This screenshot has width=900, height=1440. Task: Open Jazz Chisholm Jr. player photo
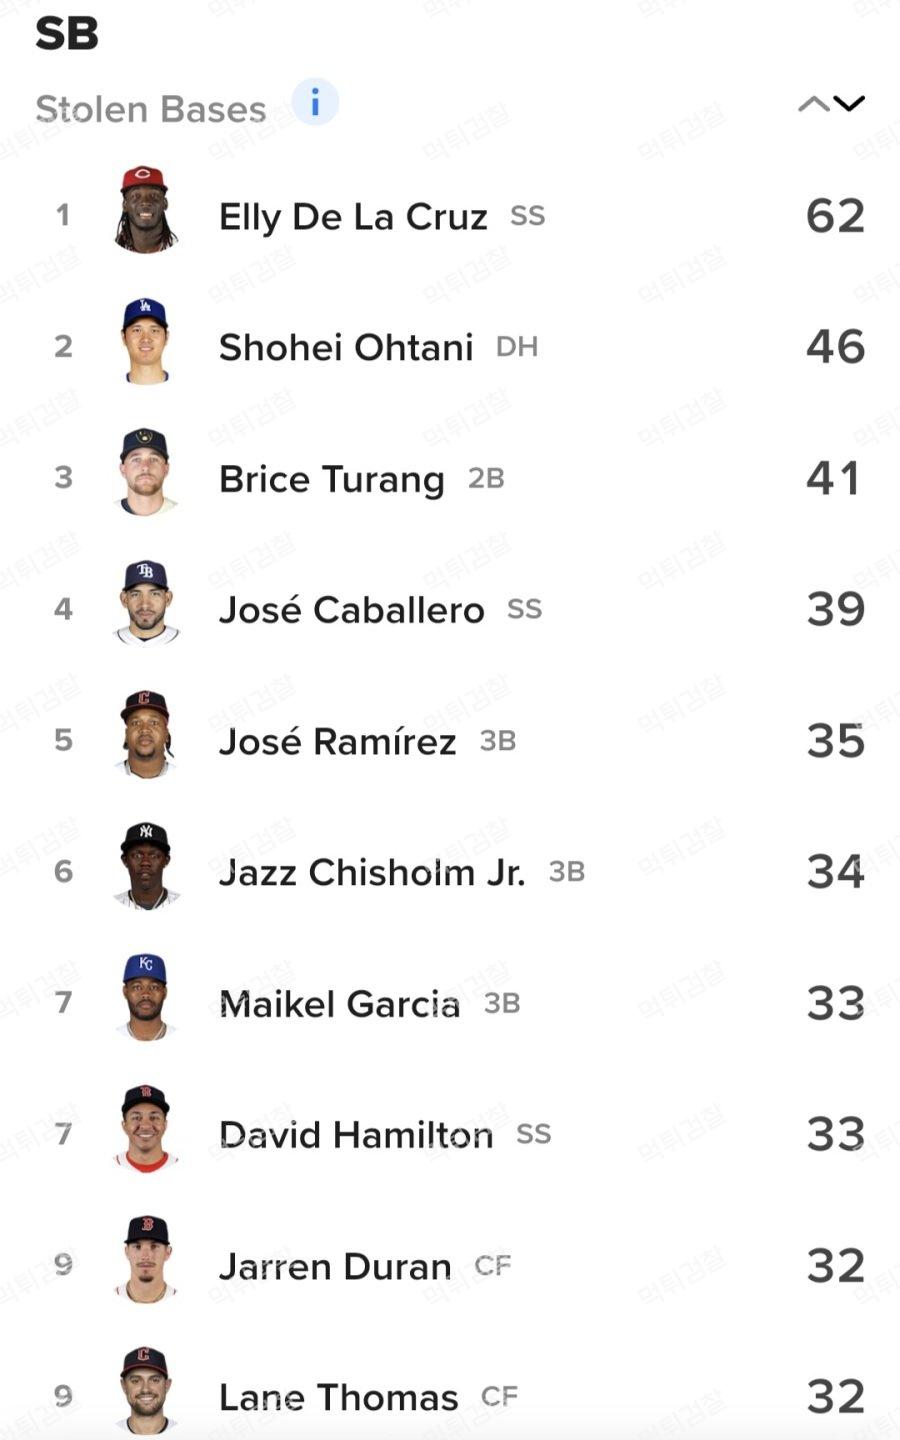click(146, 866)
